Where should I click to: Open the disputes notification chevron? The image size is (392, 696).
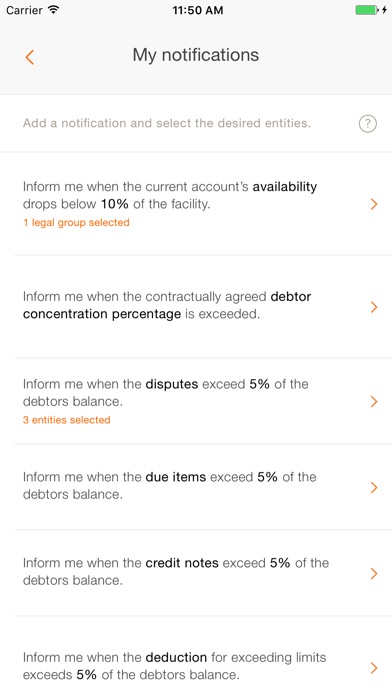click(374, 401)
